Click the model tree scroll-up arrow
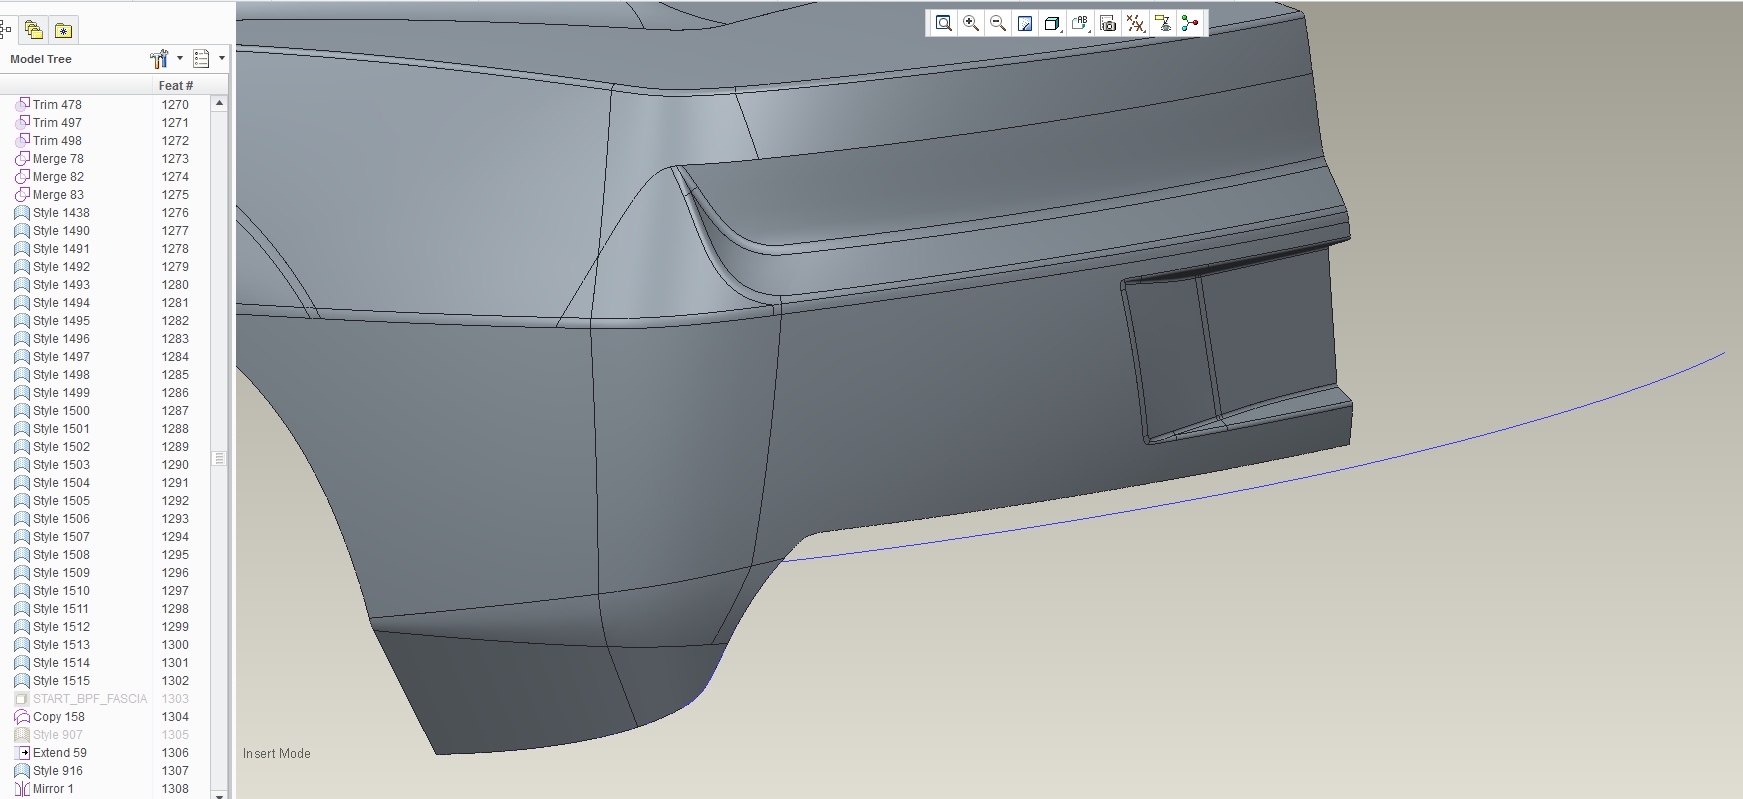 pos(219,103)
